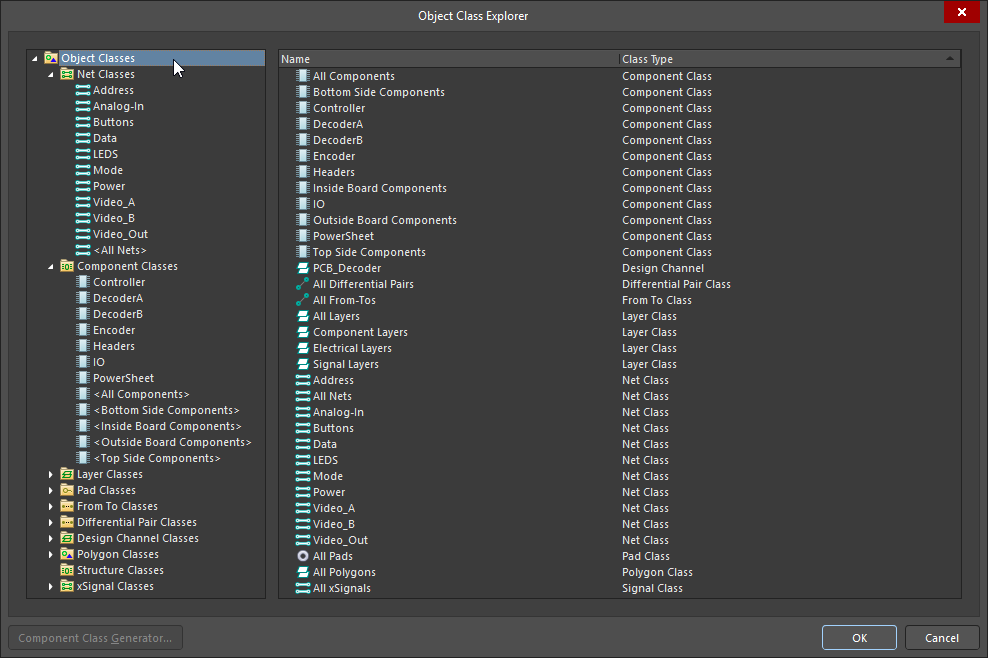The height and width of the screenshot is (658, 988).
Task: Click the design channel icon of PCB_Decoder row
Action: click(302, 268)
